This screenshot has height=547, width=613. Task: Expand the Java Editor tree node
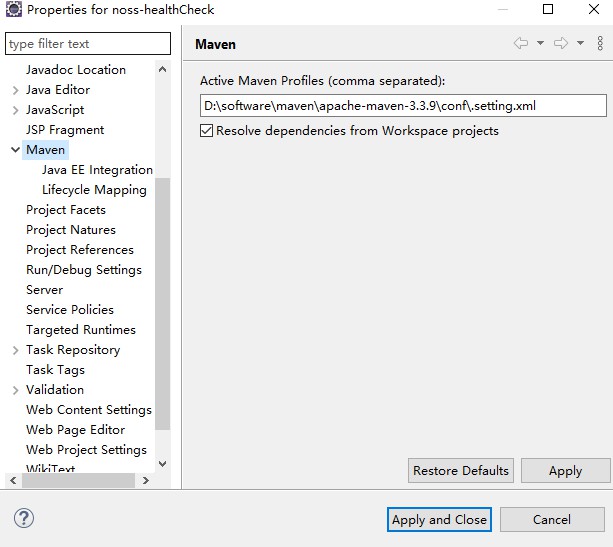15,90
